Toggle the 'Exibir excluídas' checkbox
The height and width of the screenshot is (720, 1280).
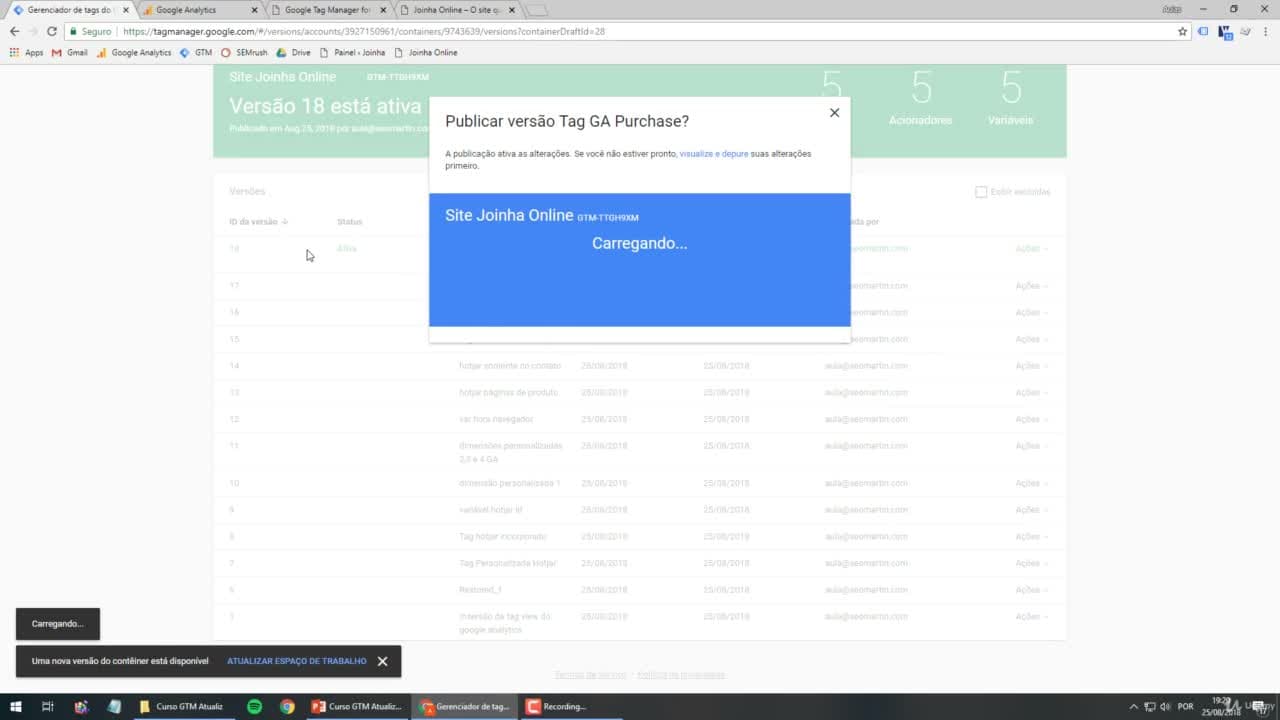[981, 192]
